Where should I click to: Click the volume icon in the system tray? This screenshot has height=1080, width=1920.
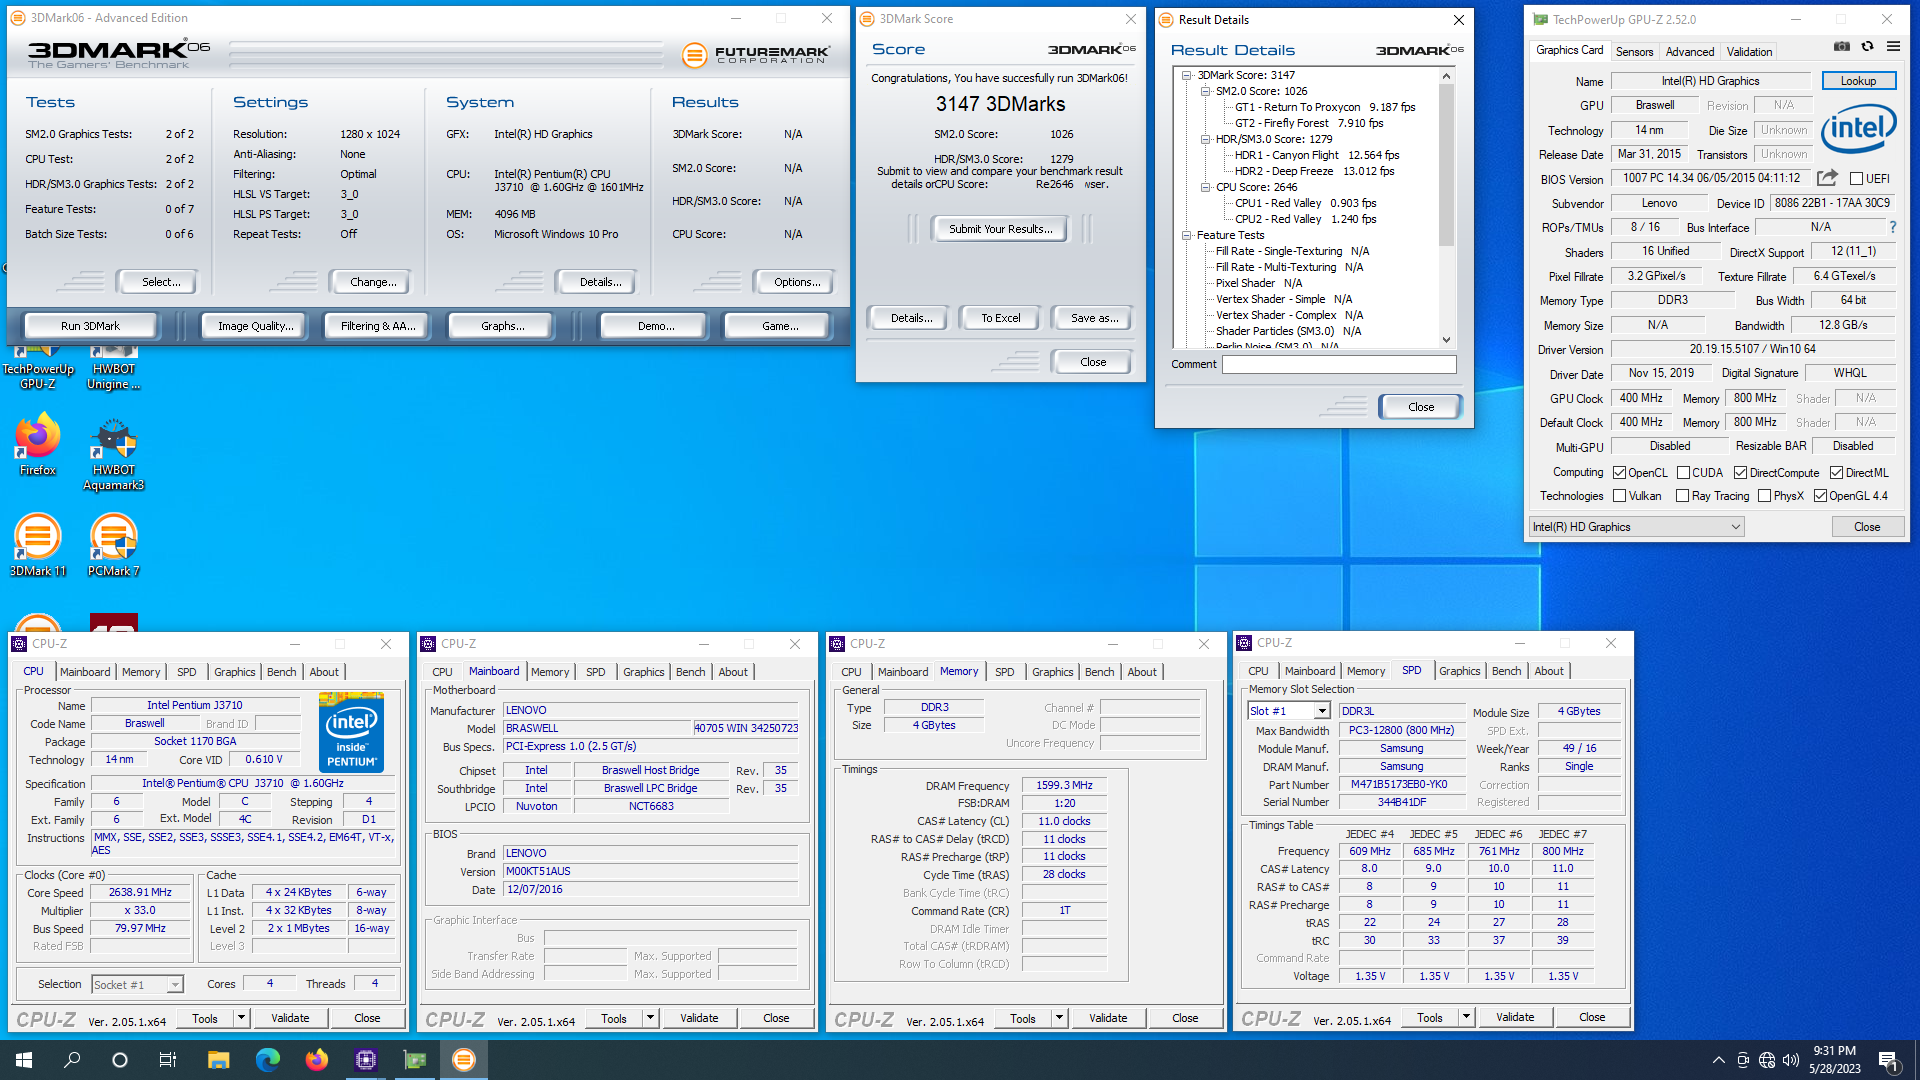pyautogui.click(x=1790, y=1060)
